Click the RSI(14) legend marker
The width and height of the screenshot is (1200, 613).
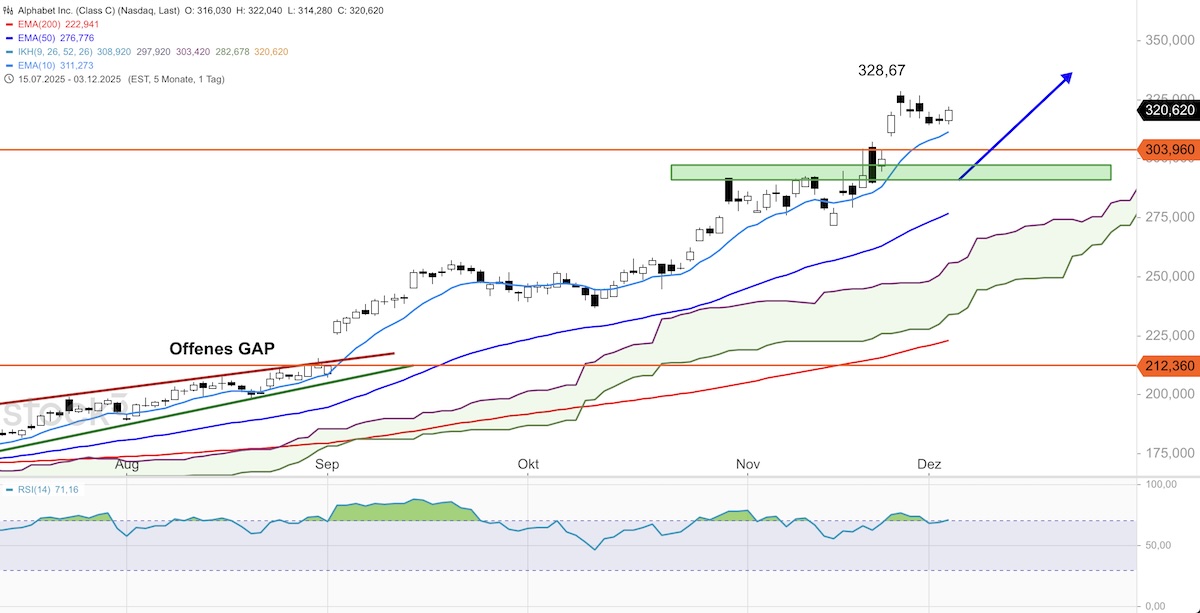pyautogui.click(x=9, y=489)
